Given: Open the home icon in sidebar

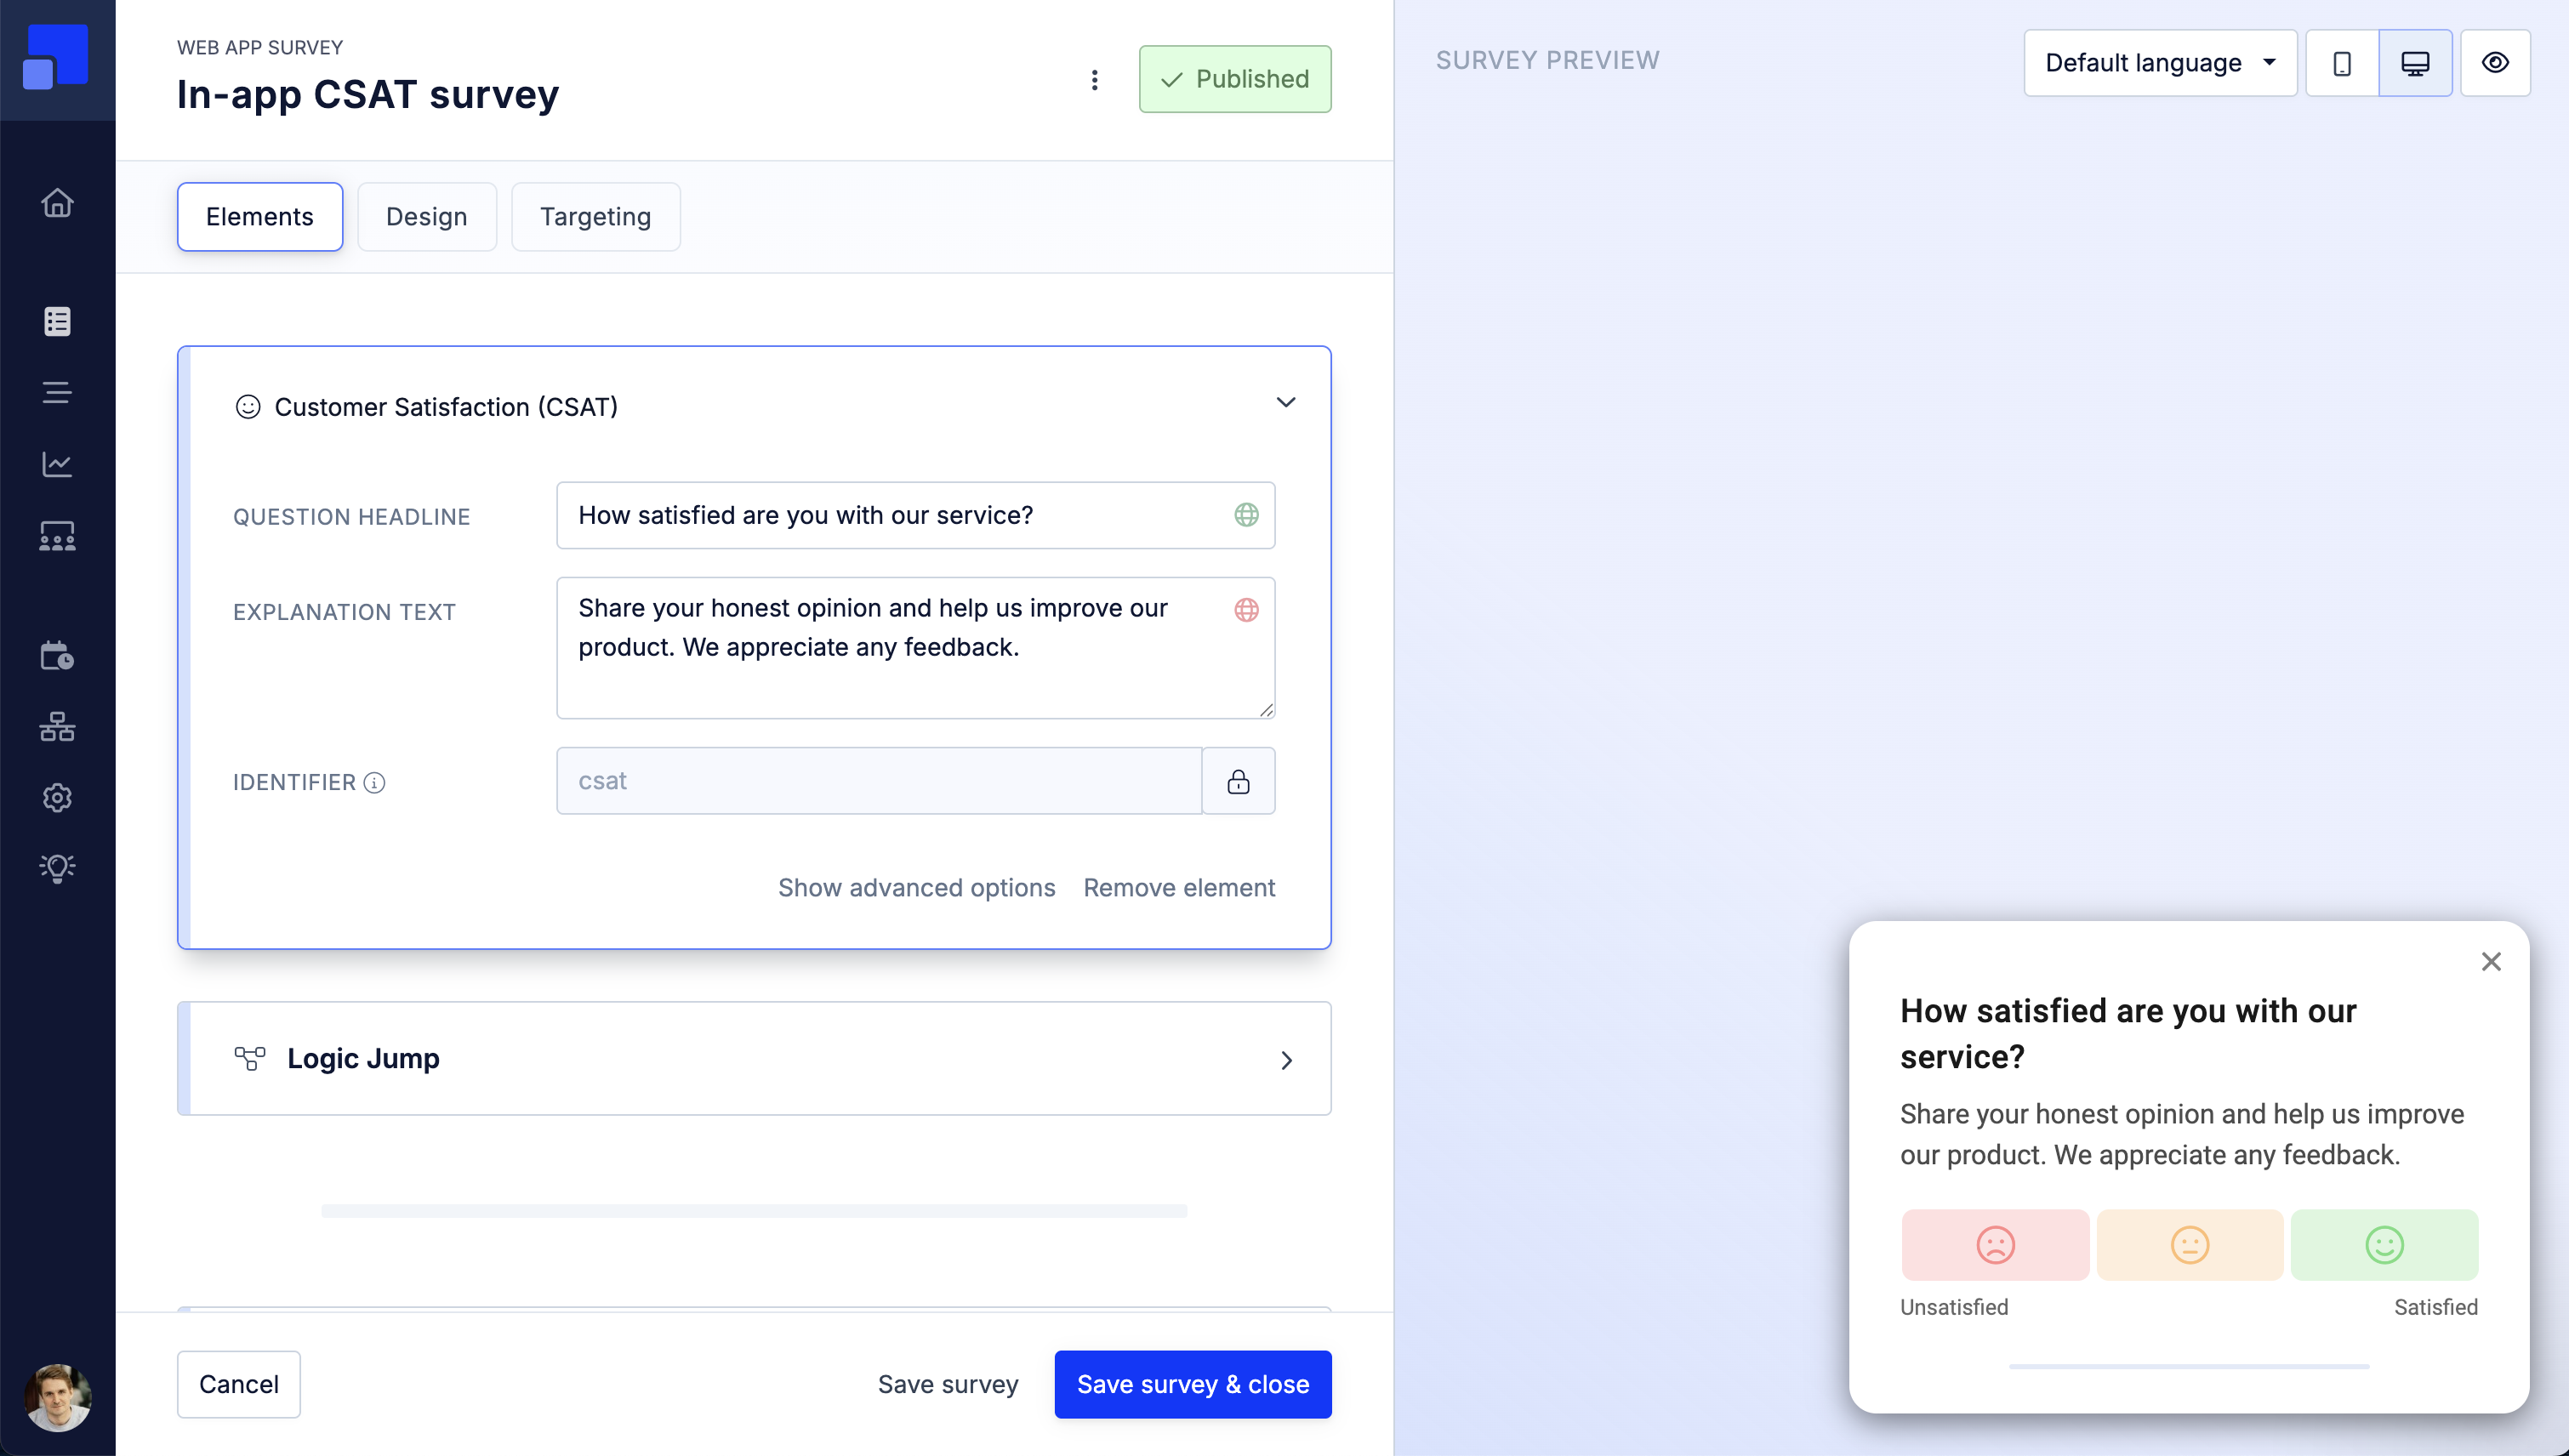Looking at the screenshot, I should [x=57, y=203].
